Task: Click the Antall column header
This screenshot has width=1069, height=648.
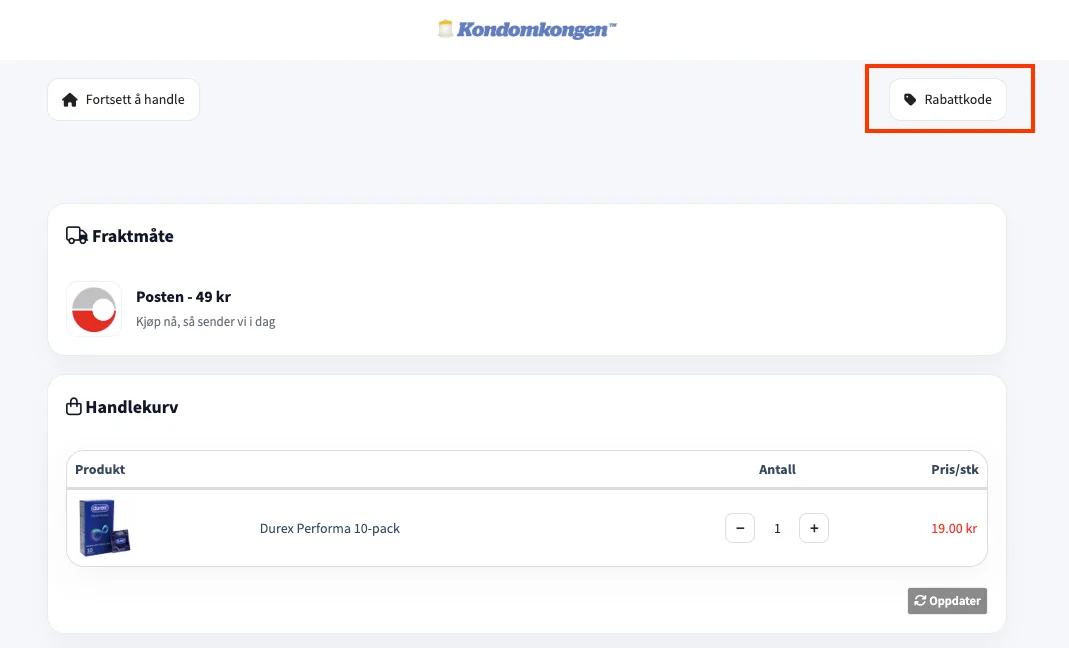Action: pos(777,469)
